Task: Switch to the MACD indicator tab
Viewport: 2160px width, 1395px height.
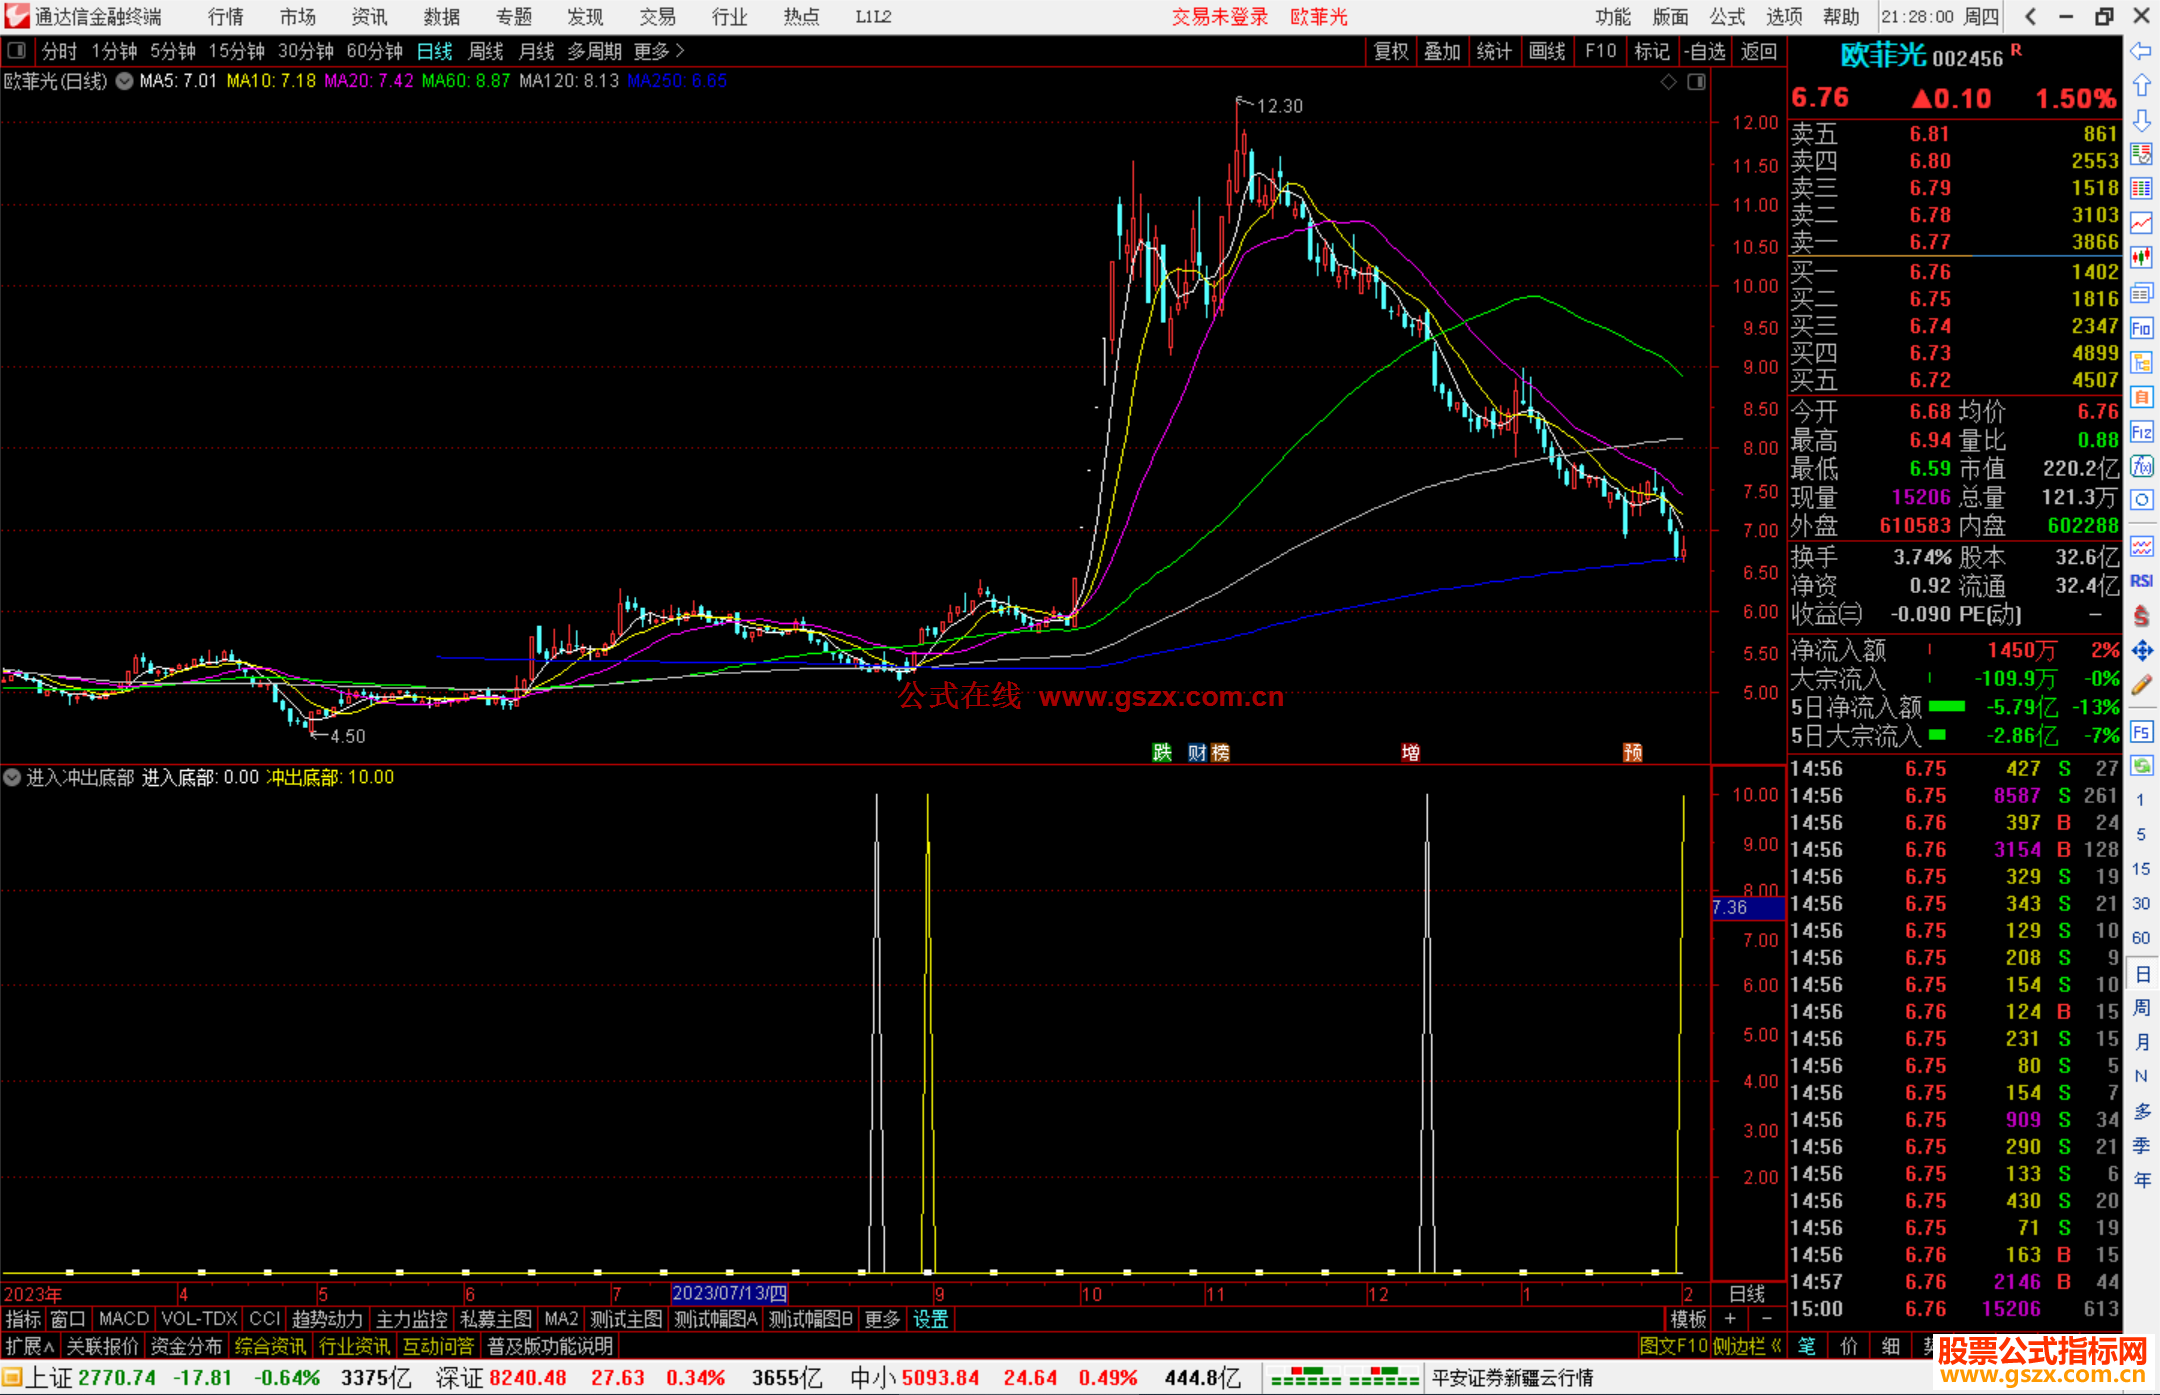Action: [123, 1319]
